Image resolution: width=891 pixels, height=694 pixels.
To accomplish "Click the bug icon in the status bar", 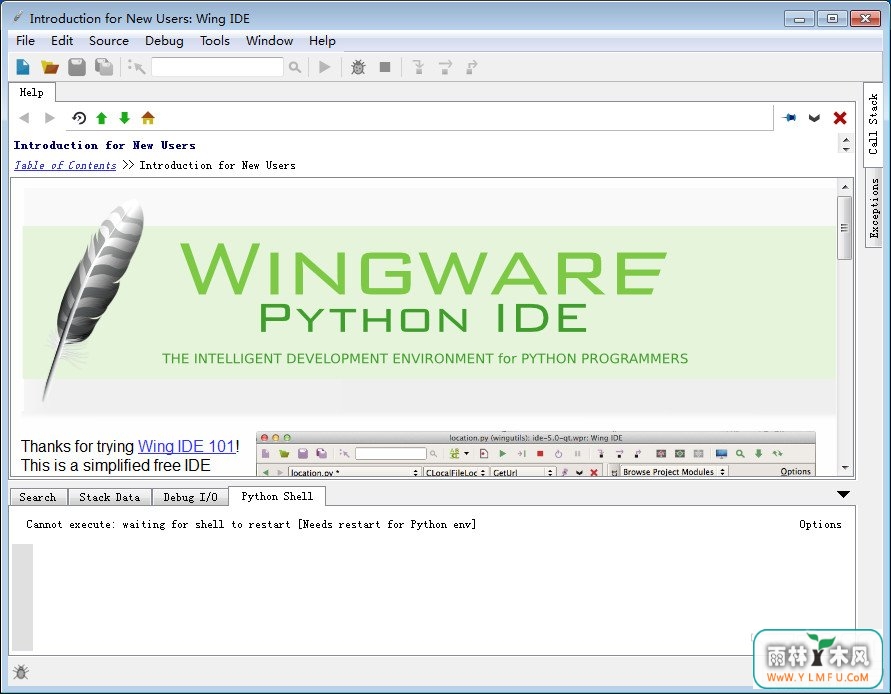I will point(21,672).
